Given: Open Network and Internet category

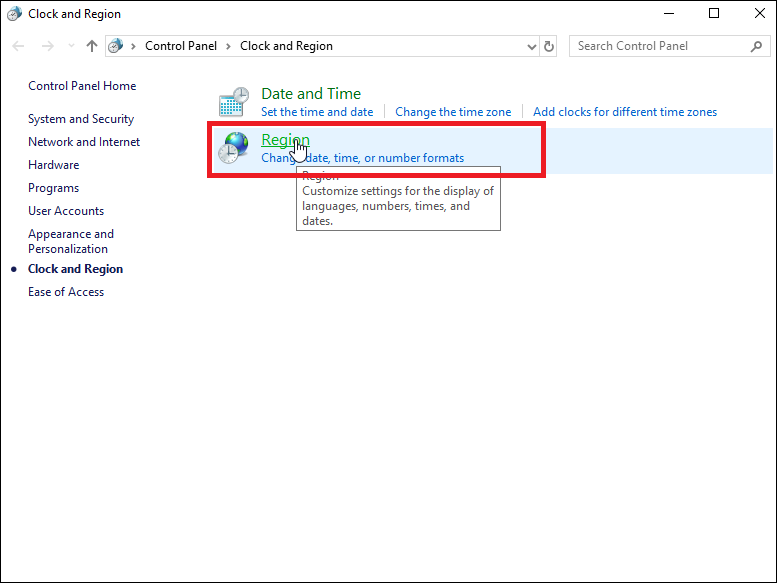Looking at the screenshot, I should [x=84, y=142].
